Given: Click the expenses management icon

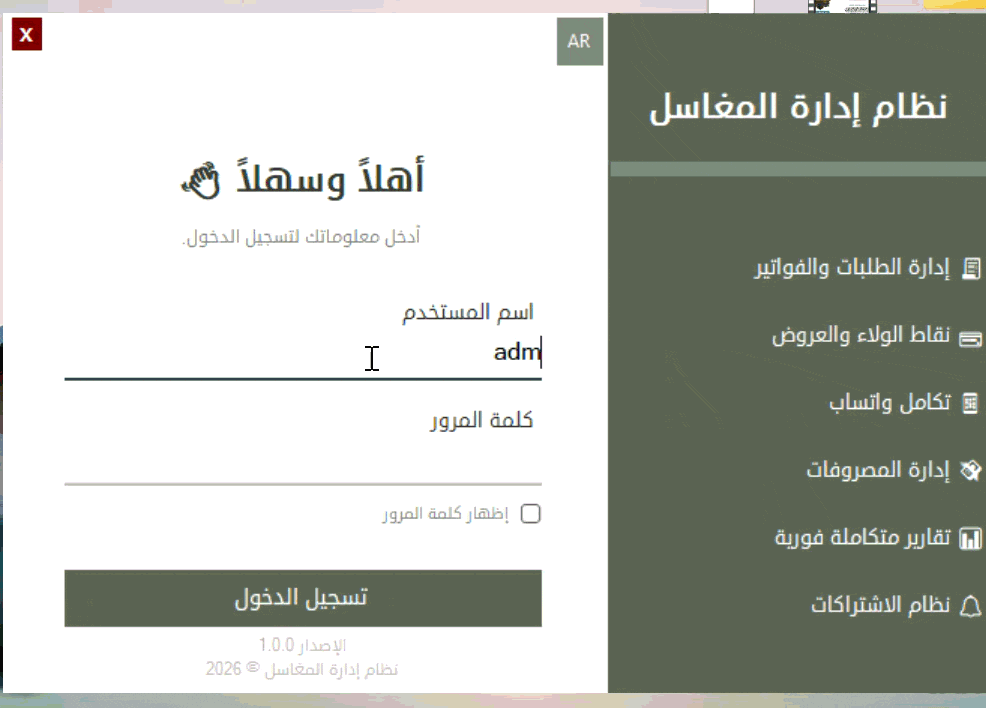Looking at the screenshot, I should (x=970, y=470).
